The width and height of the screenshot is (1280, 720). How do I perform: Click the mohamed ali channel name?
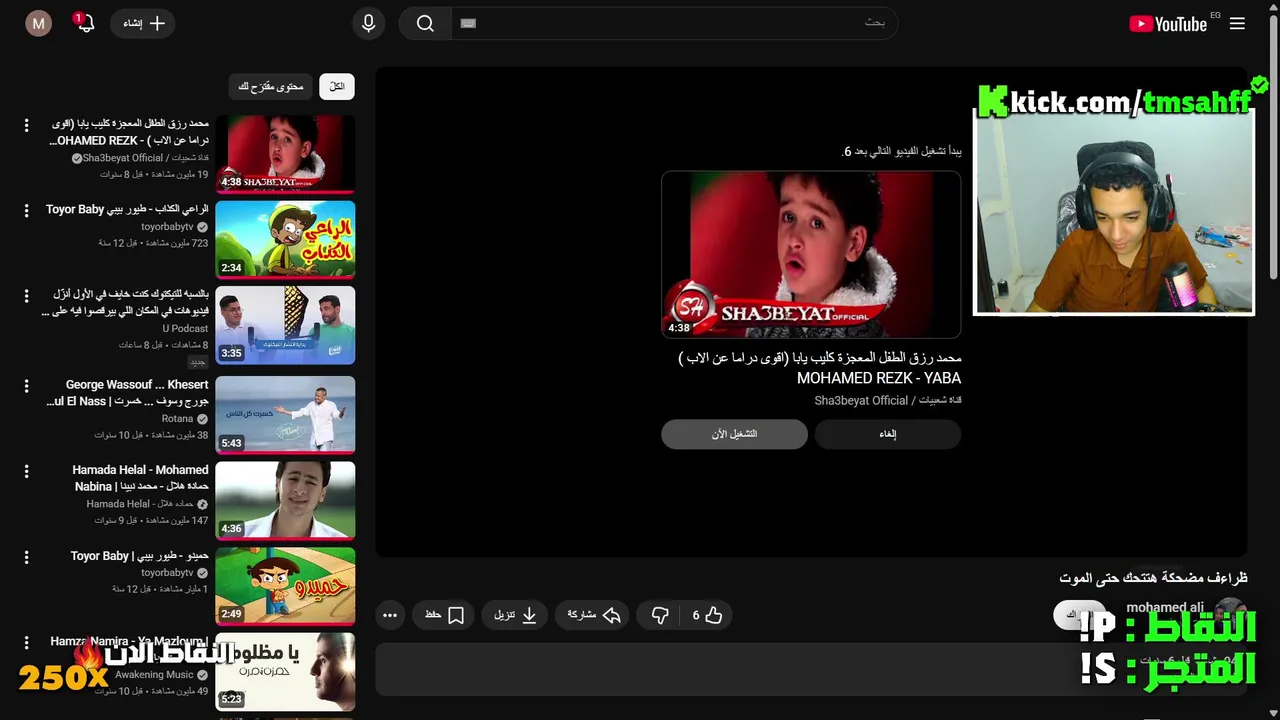click(x=1164, y=608)
